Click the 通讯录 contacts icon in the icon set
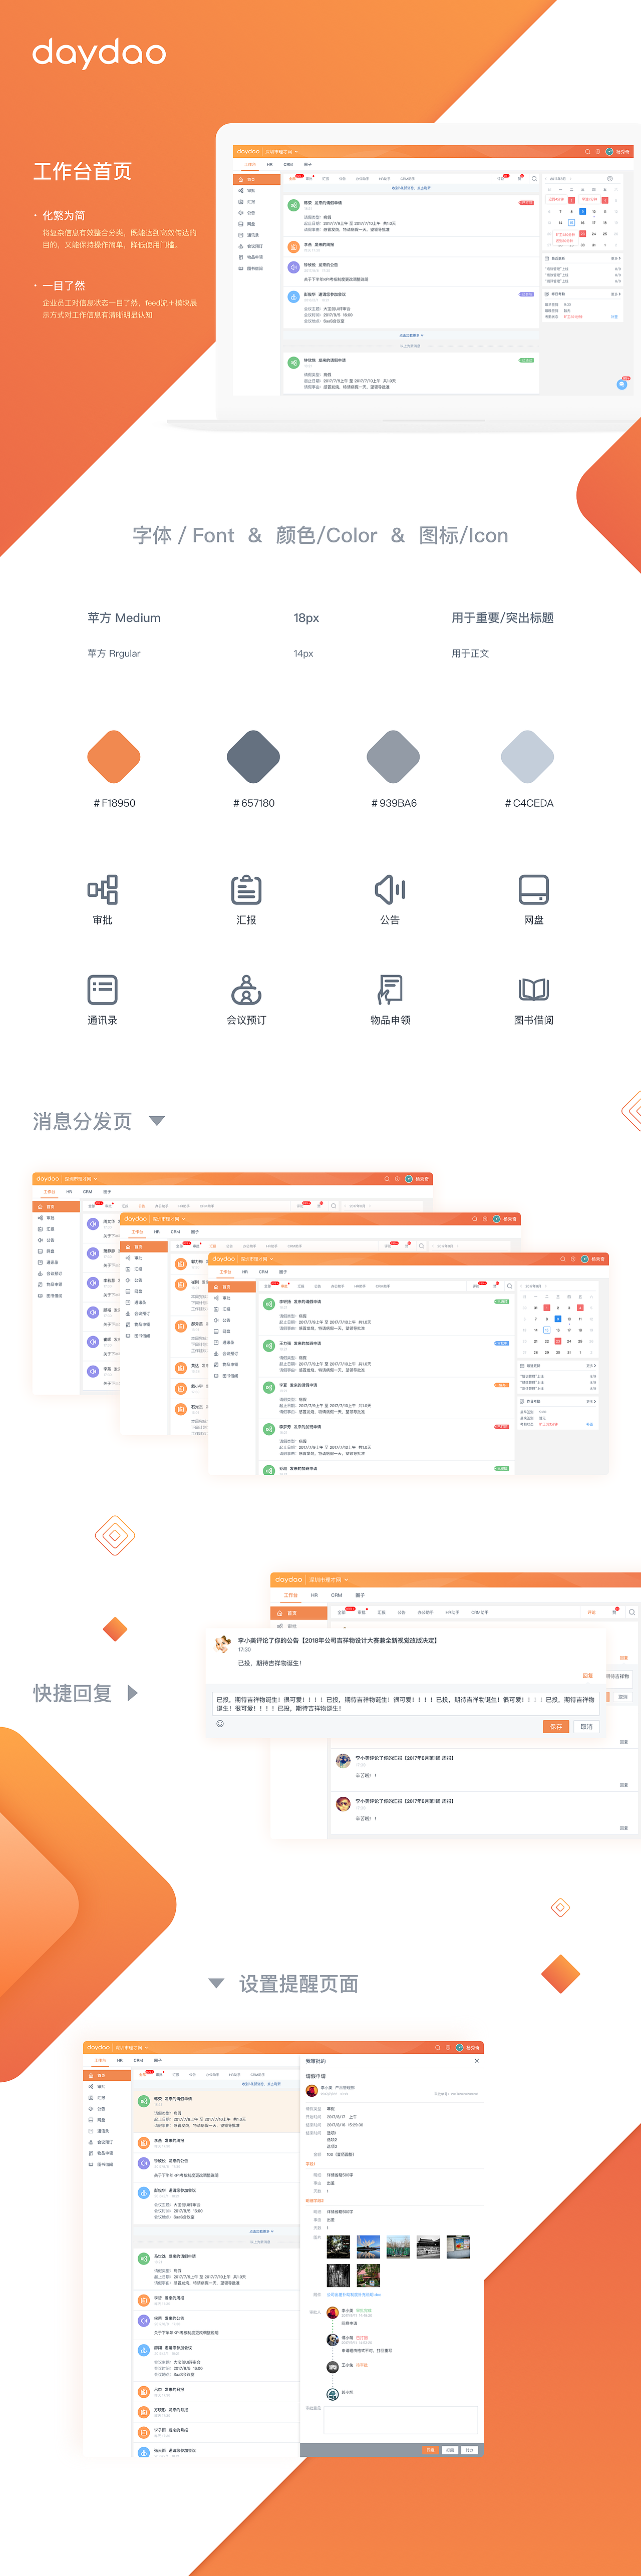The image size is (641, 2576). click(x=102, y=989)
